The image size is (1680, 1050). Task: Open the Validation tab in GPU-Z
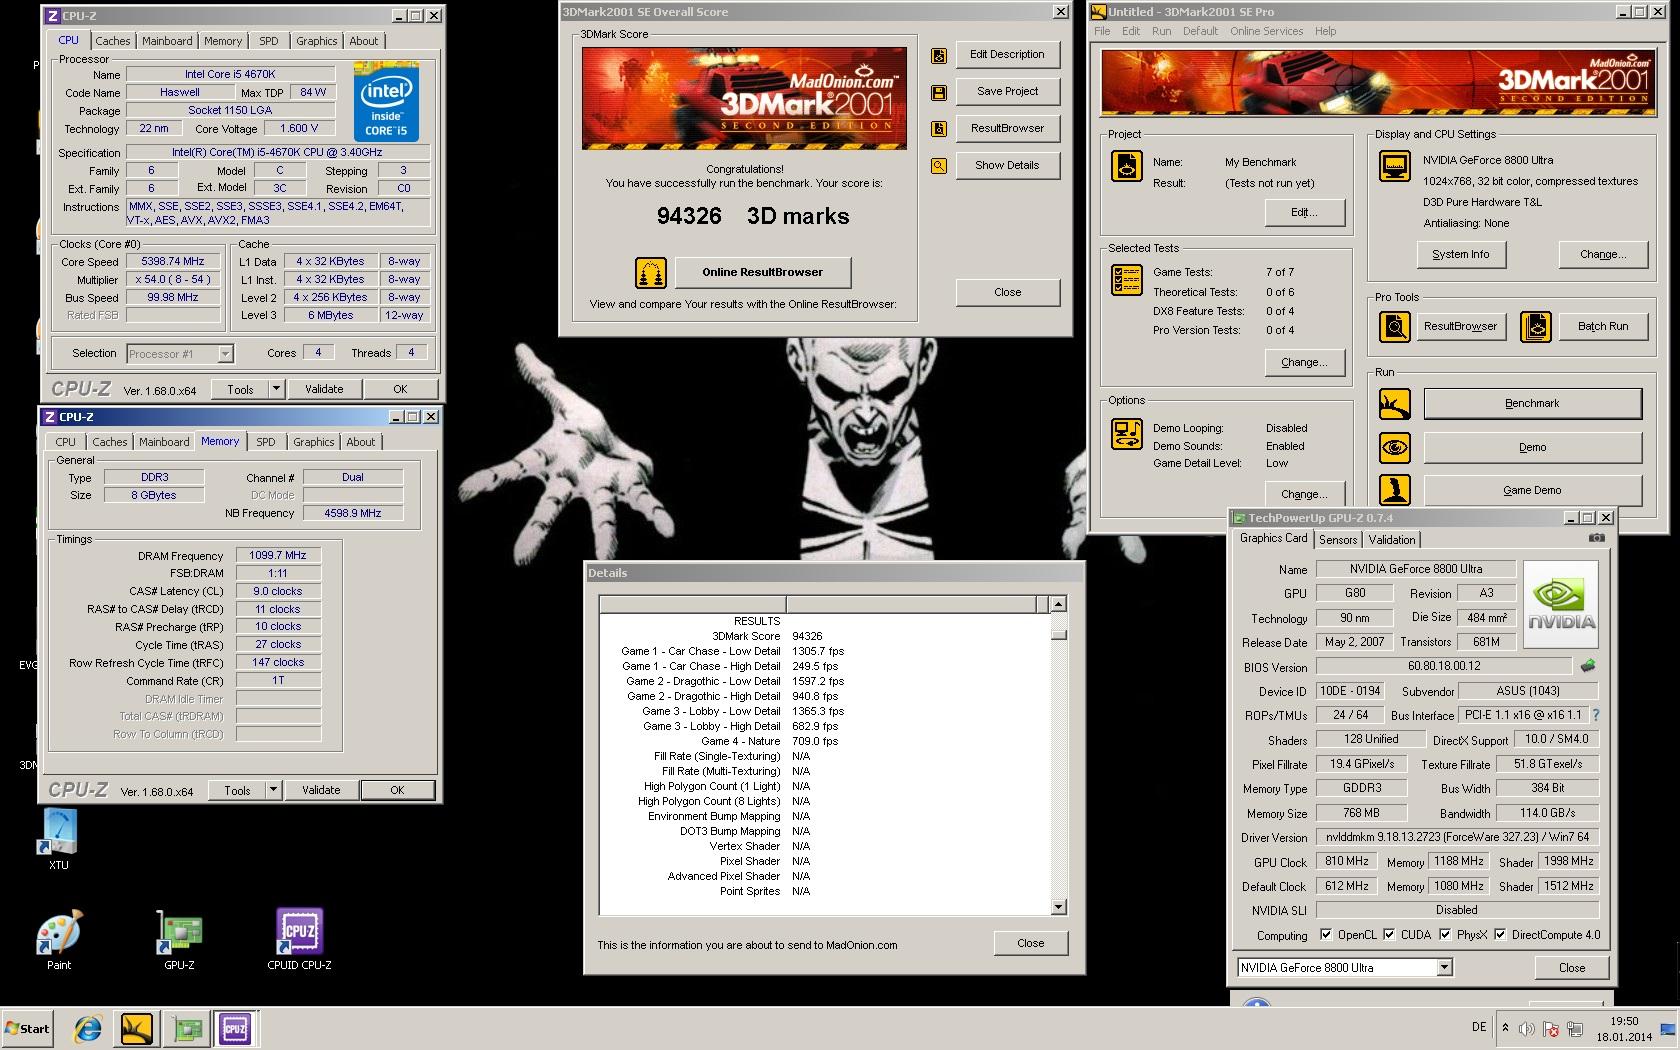1392,539
